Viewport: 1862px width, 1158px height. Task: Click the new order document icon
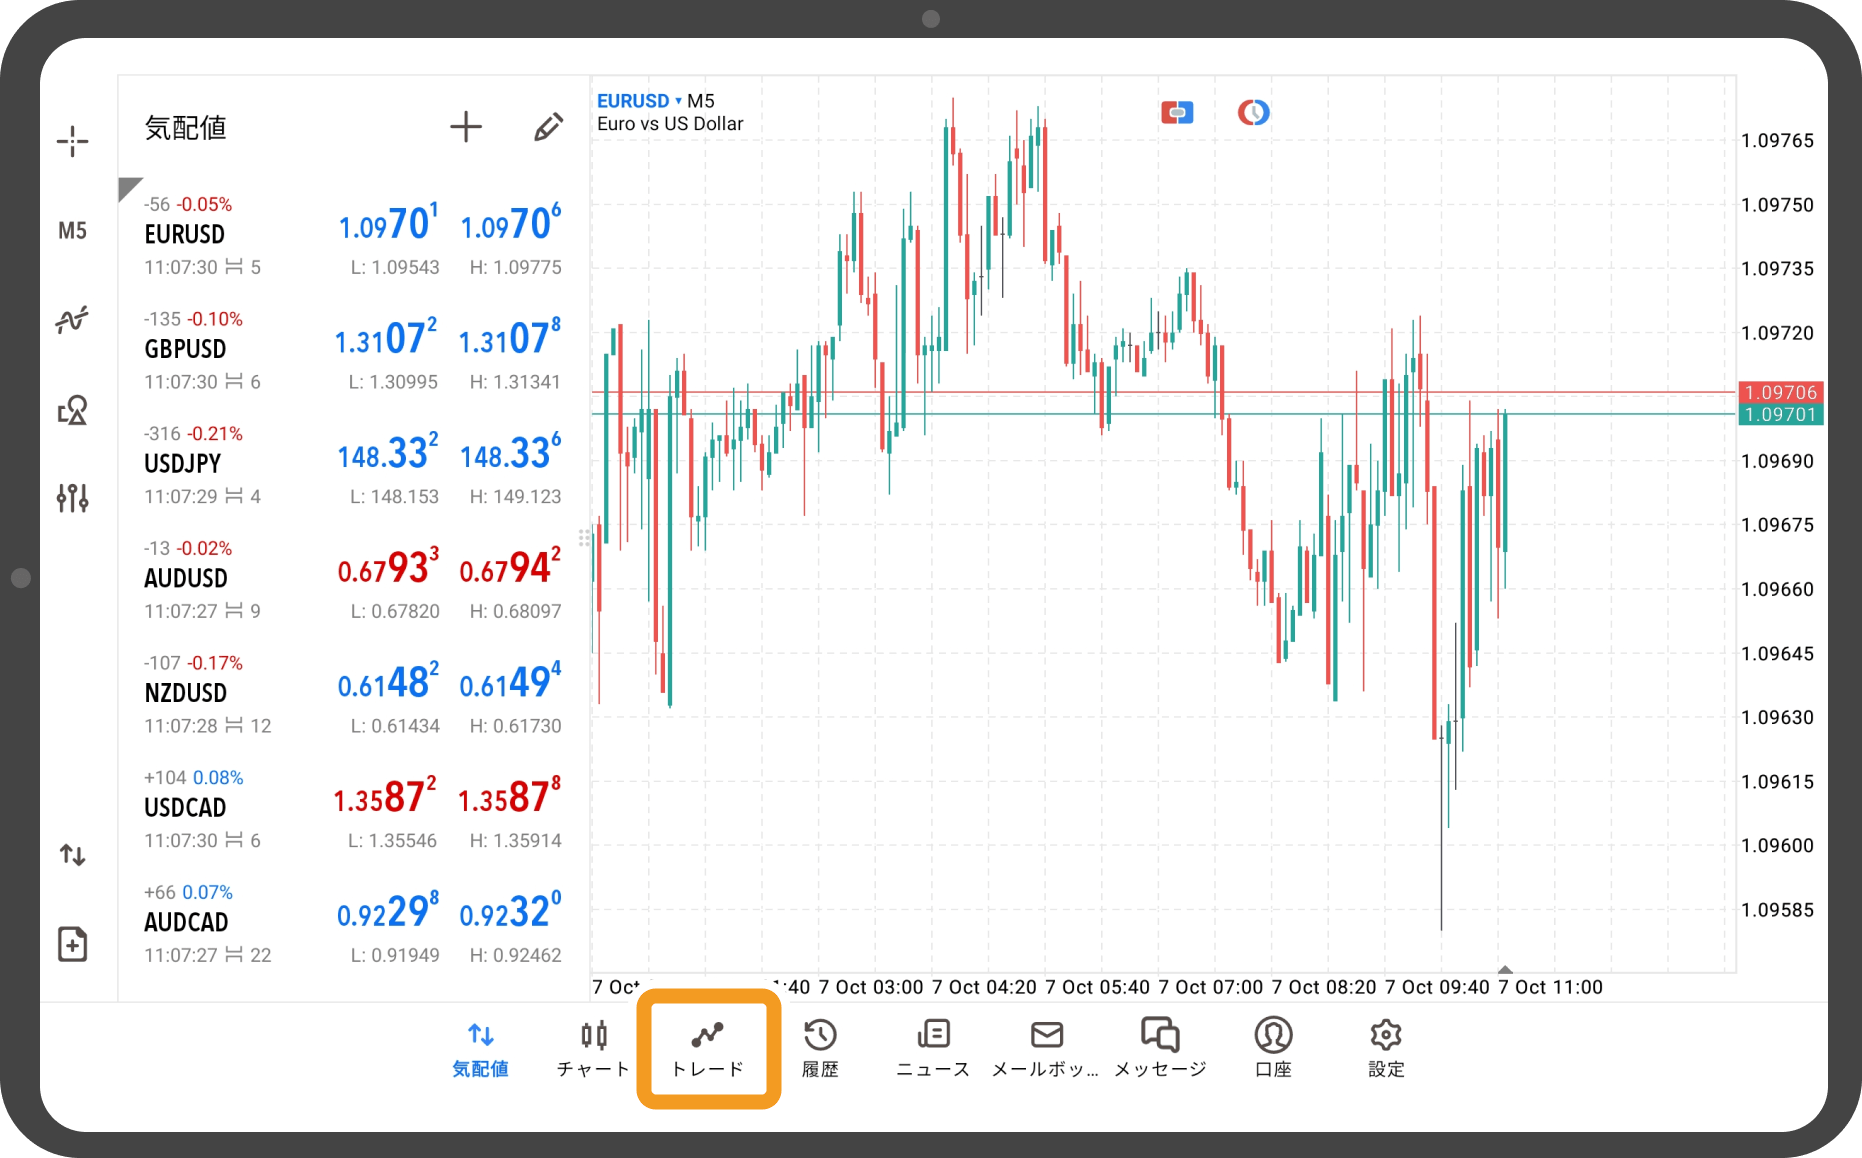[x=72, y=944]
